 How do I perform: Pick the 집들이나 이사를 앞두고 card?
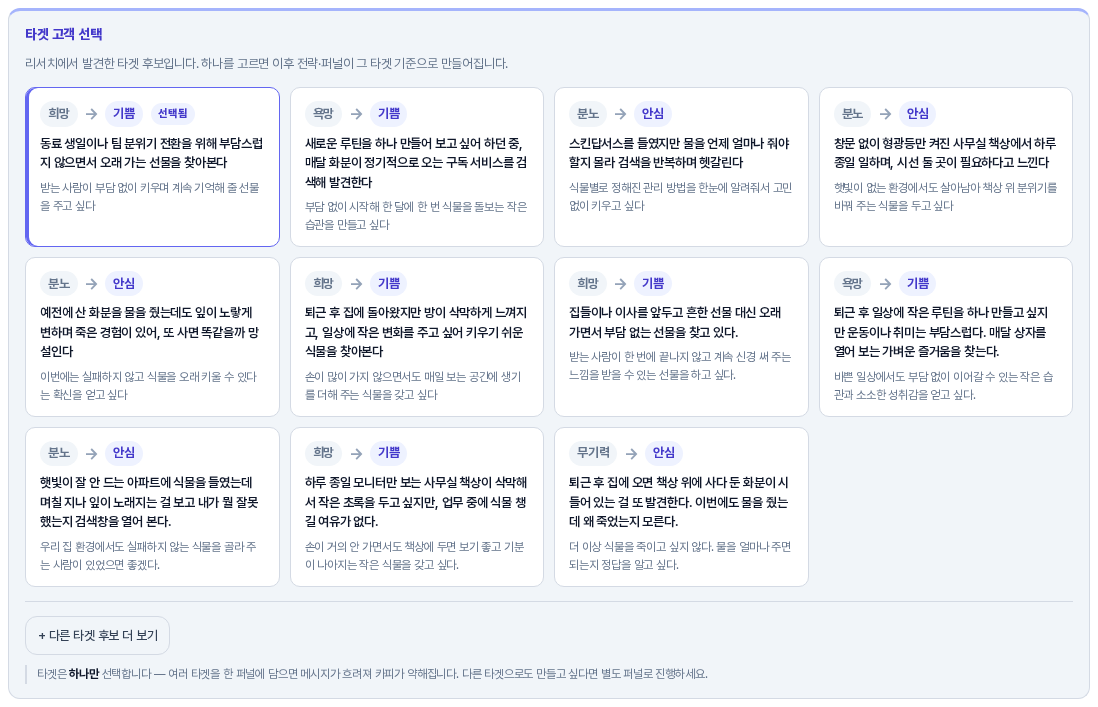[x=681, y=337]
